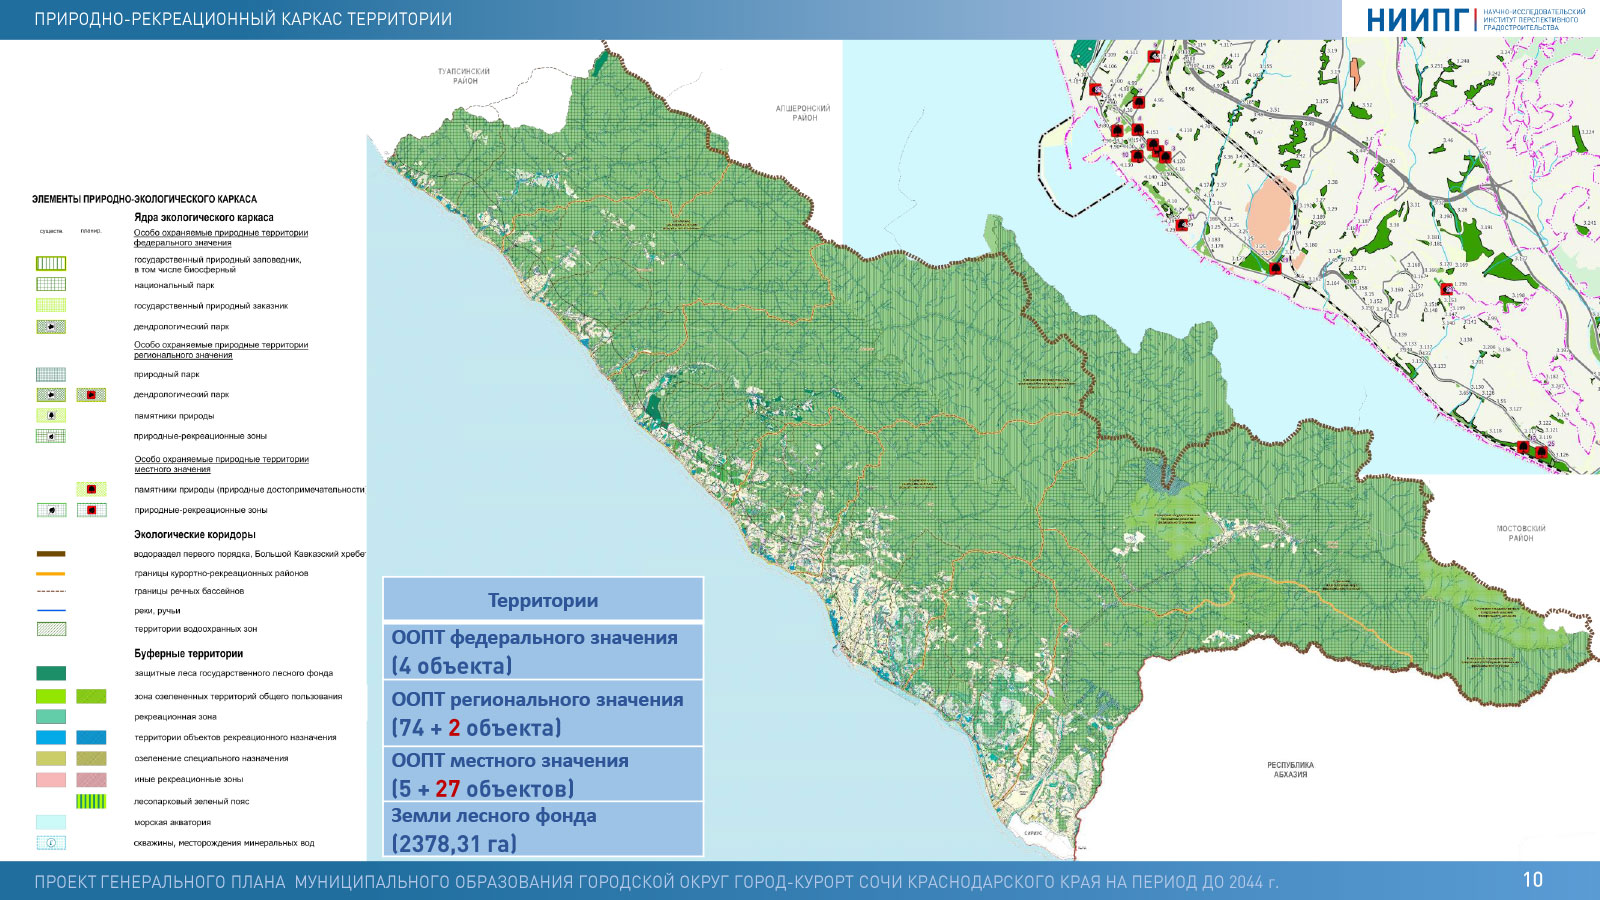The height and width of the screenshot is (900, 1600).
Task: Select 'ООПТ федерального значения (4 объекта)' cell
Action: click(x=543, y=651)
